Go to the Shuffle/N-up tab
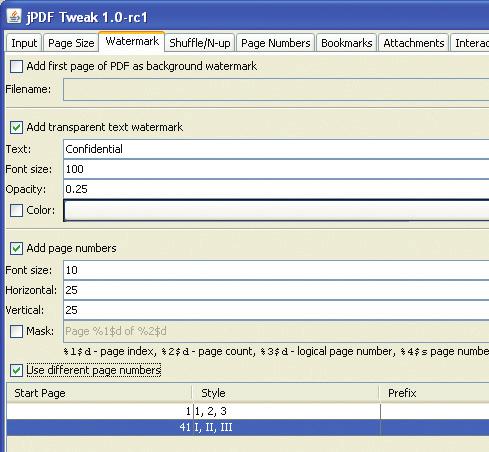The width and height of the screenshot is (489, 452). click(200, 43)
